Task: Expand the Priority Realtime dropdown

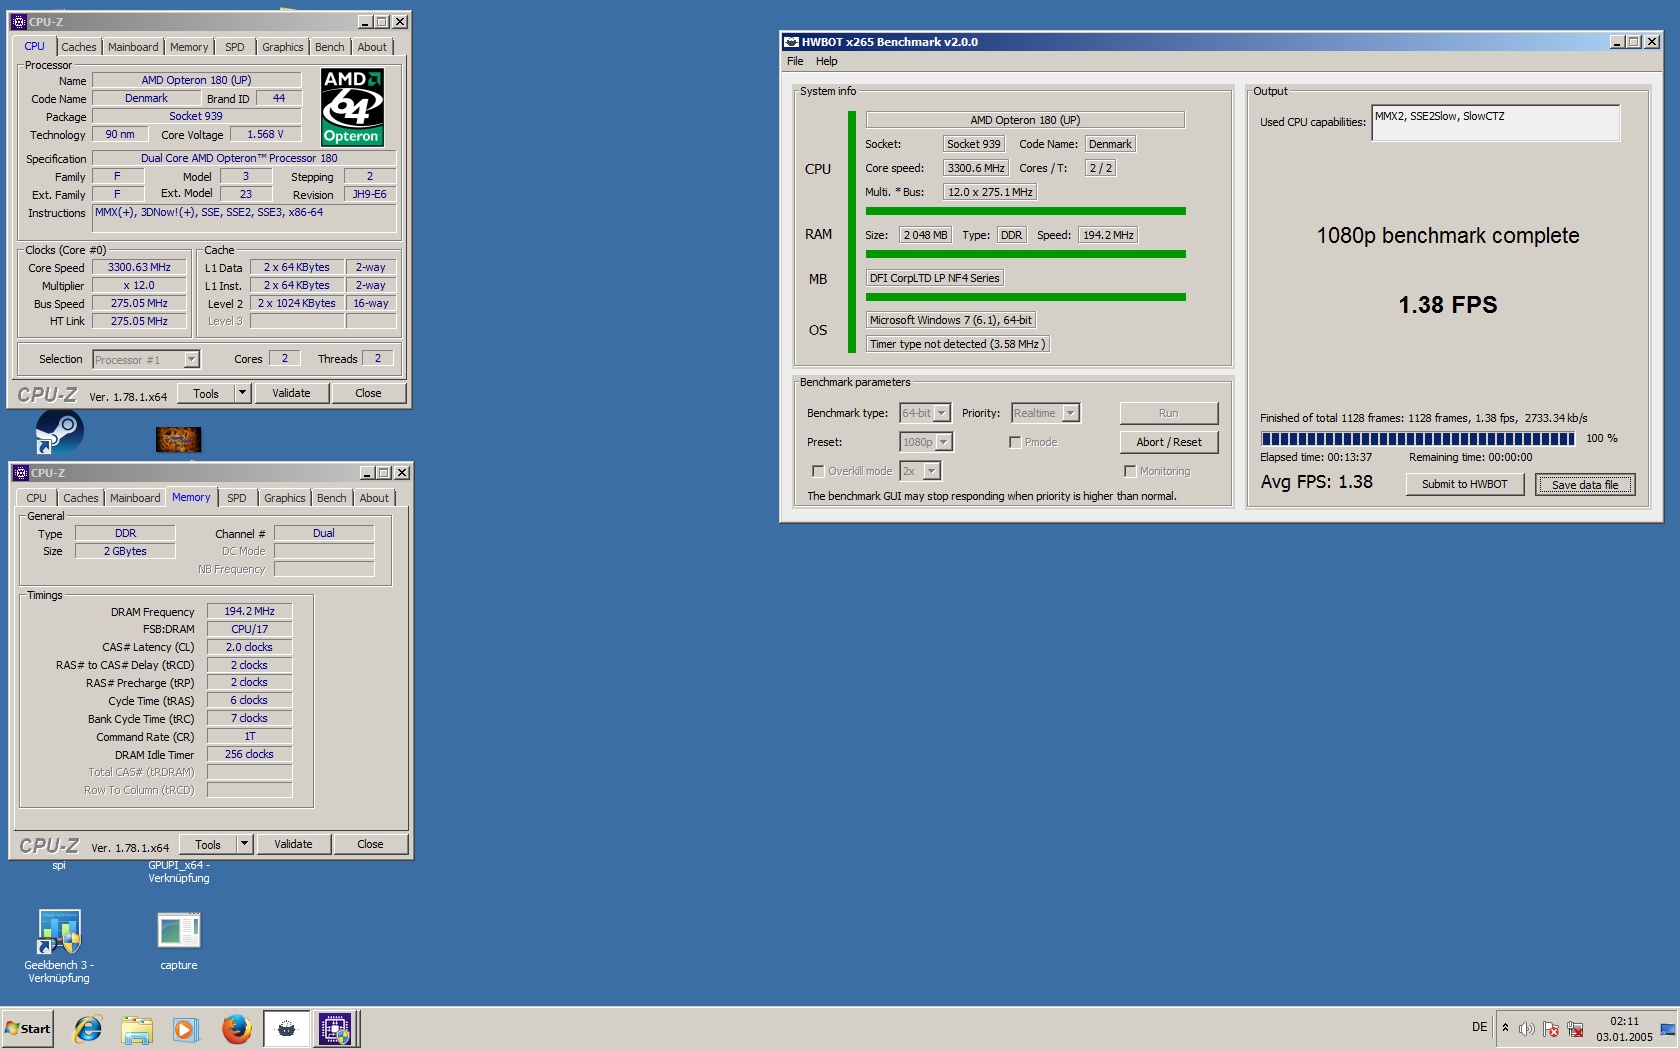Action: pos(1070,413)
